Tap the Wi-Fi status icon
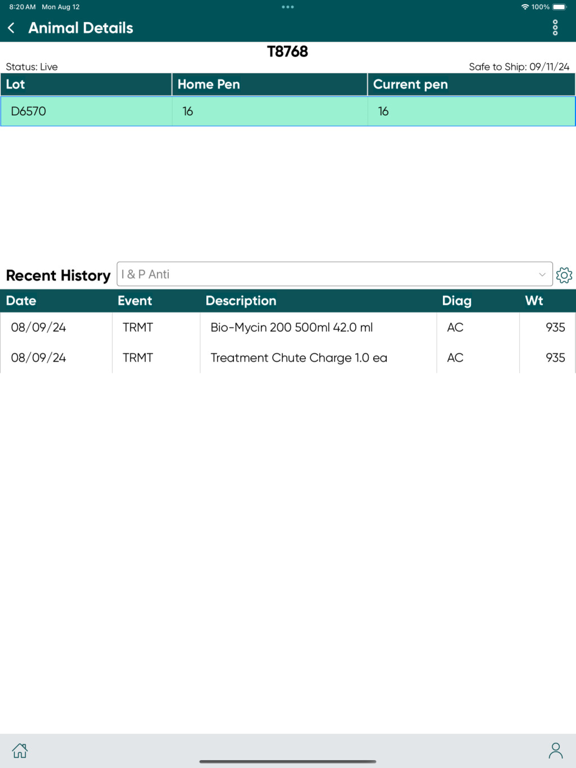The width and height of the screenshot is (576, 768). [x=525, y=7]
